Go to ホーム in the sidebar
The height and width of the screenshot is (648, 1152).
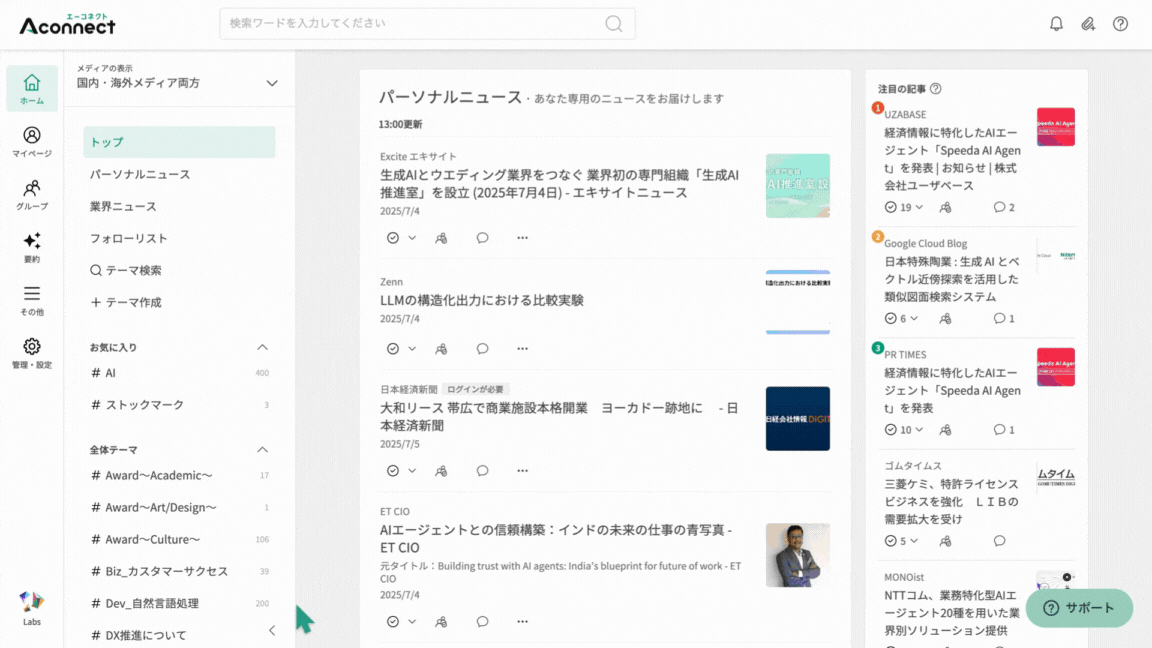(x=32, y=88)
